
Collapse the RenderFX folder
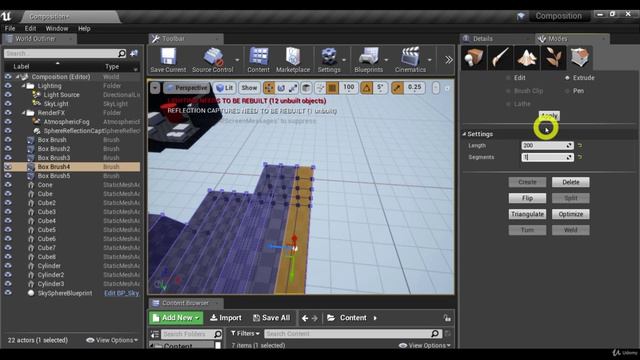pos(23,113)
